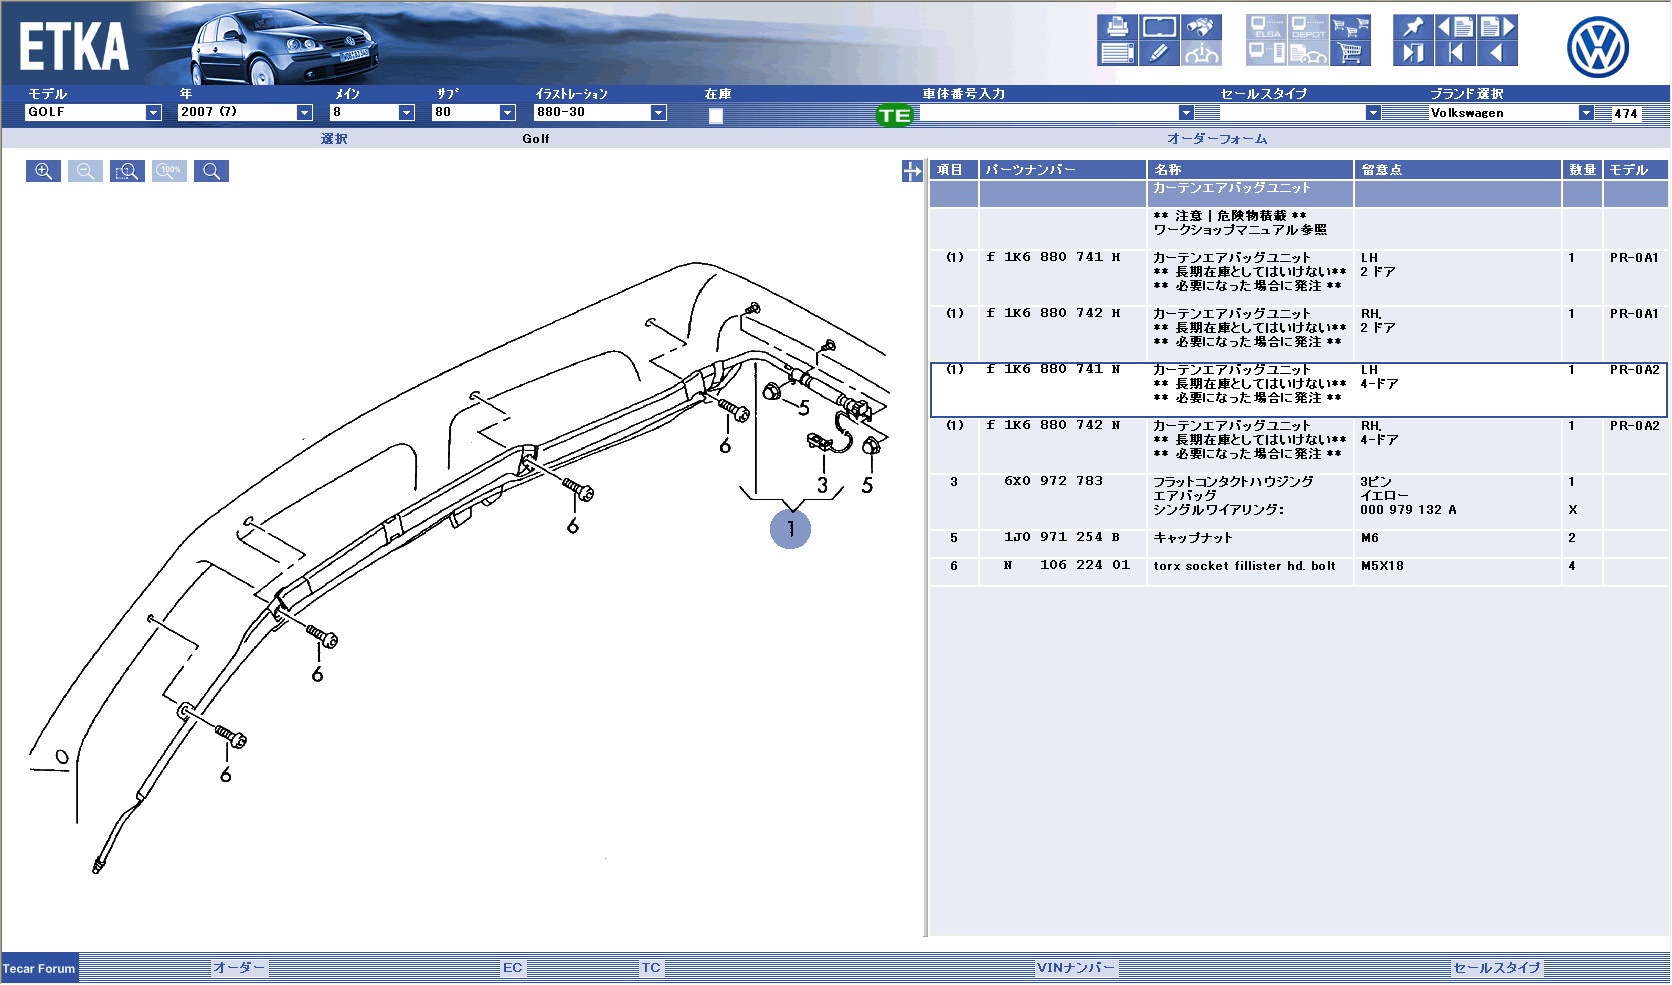Click the computer-to-server icon
The height and width of the screenshot is (985, 1672).
coord(1267,53)
